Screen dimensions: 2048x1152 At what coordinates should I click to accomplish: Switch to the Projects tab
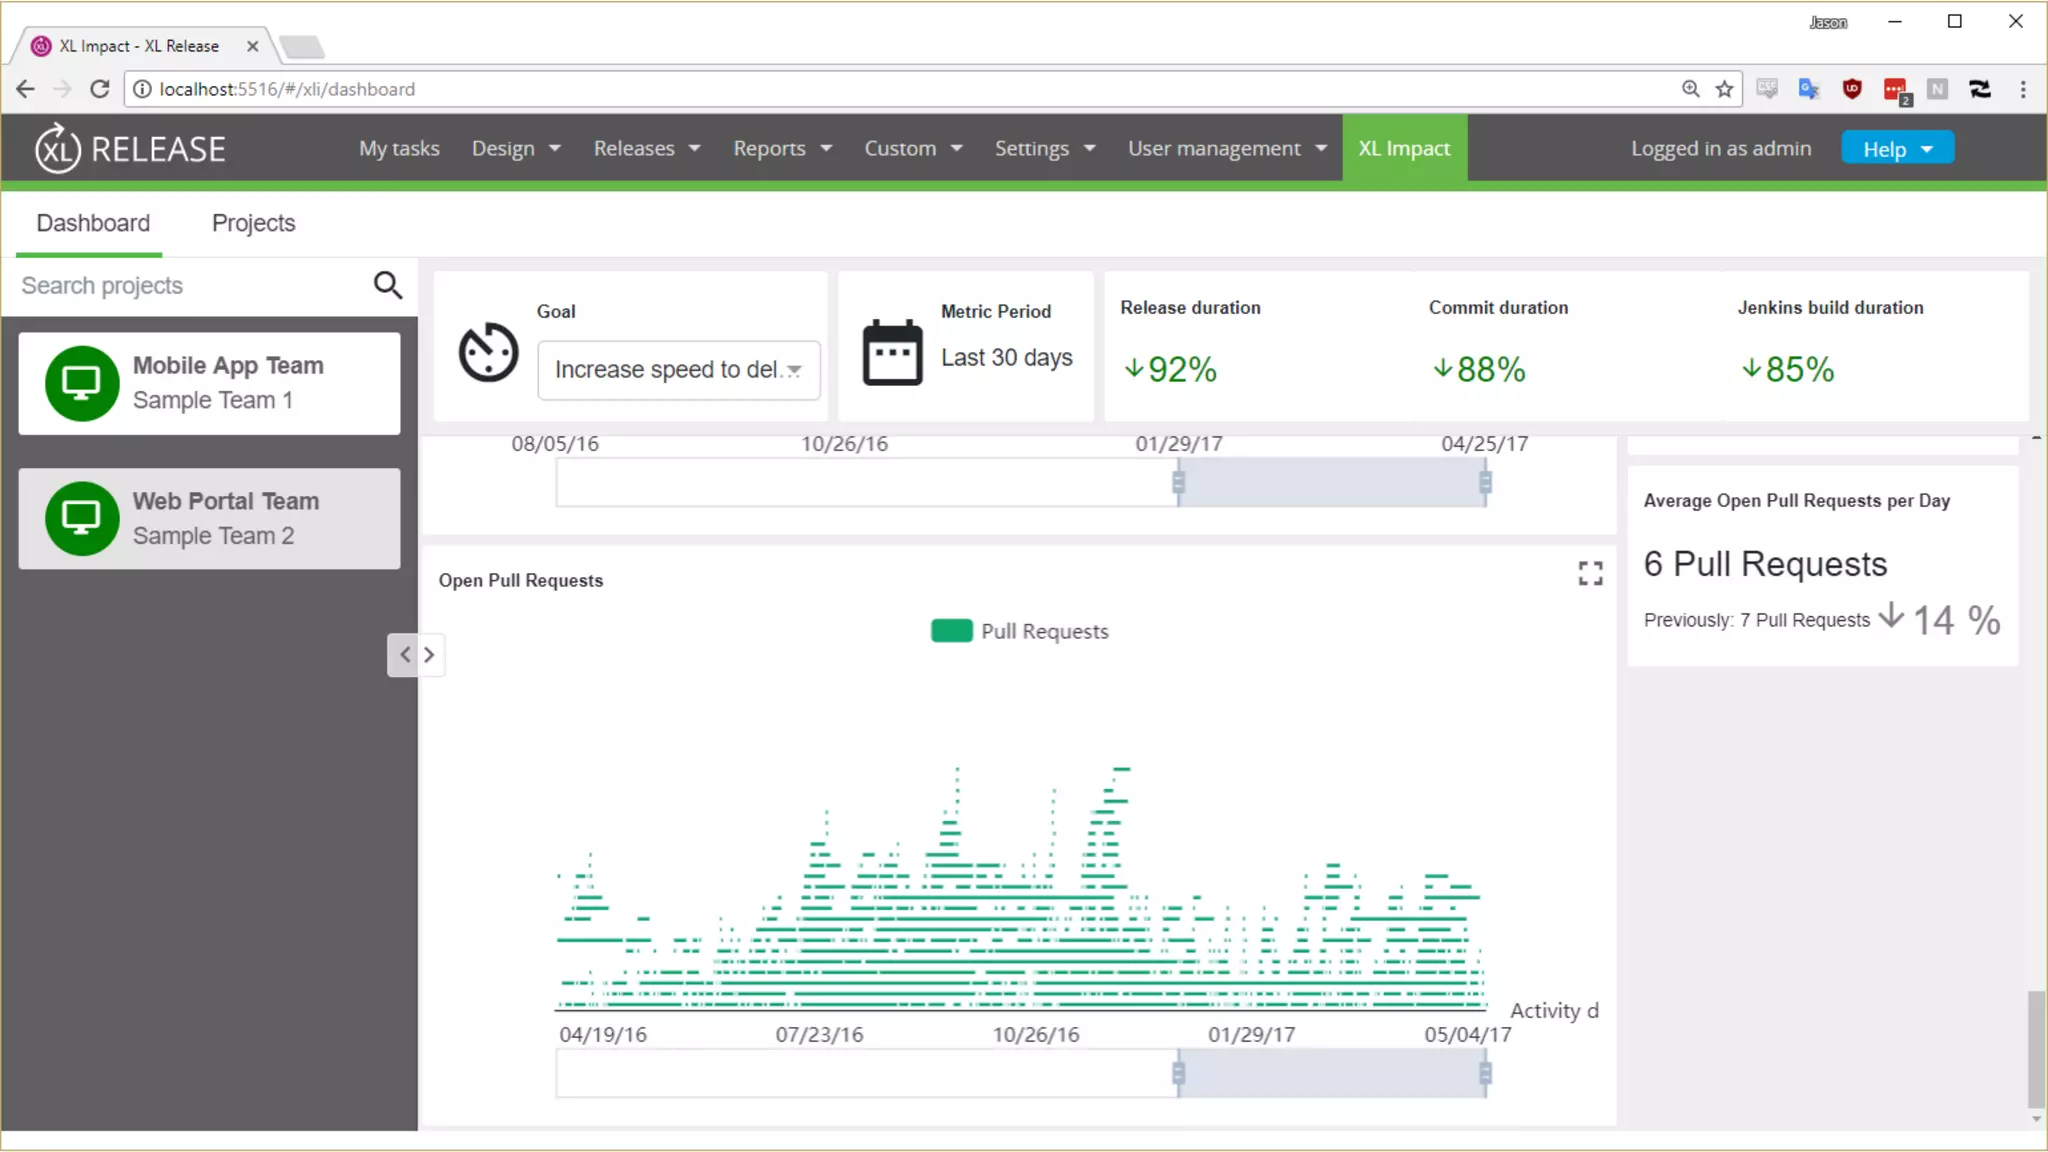coord(253,223)
